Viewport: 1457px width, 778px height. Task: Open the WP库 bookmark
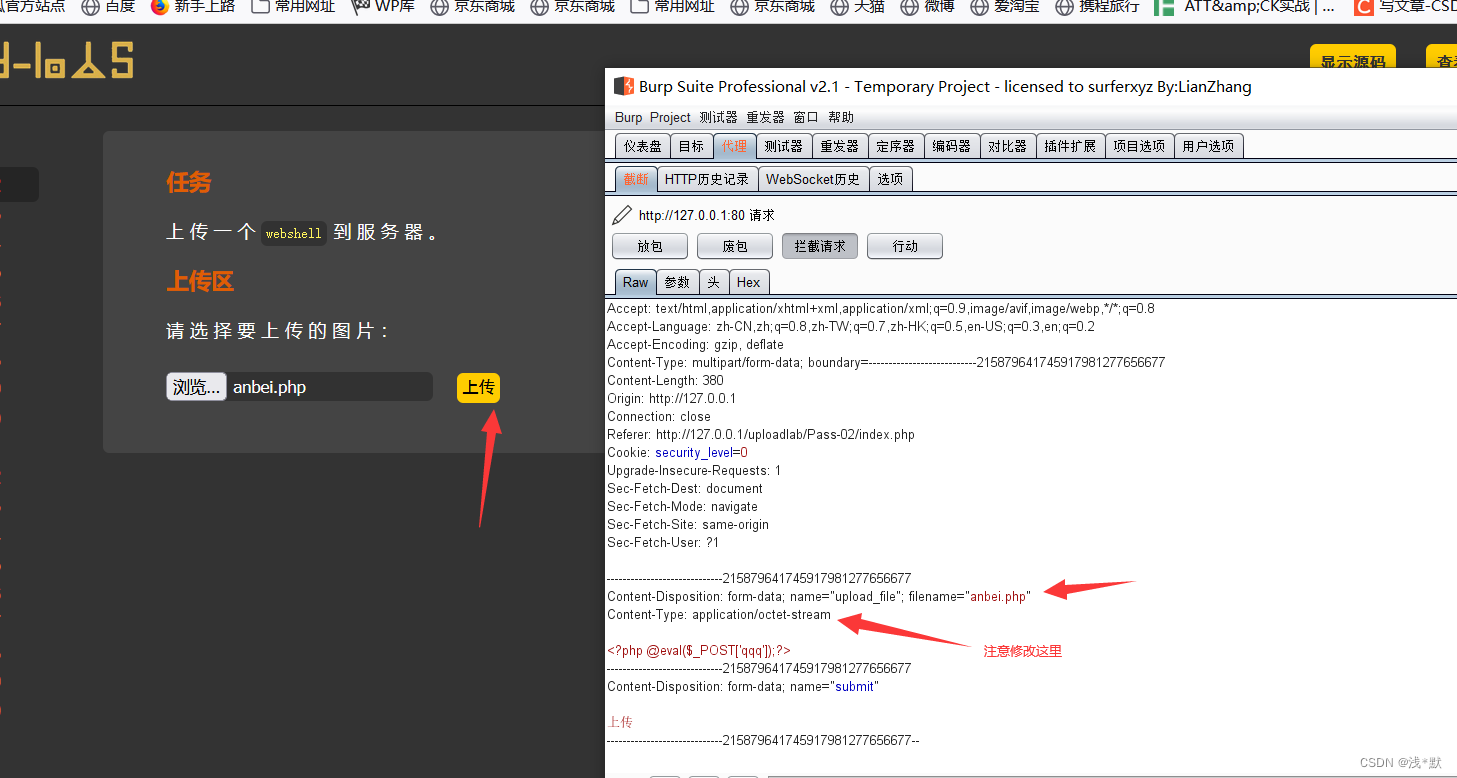click(x=383, y=7)
